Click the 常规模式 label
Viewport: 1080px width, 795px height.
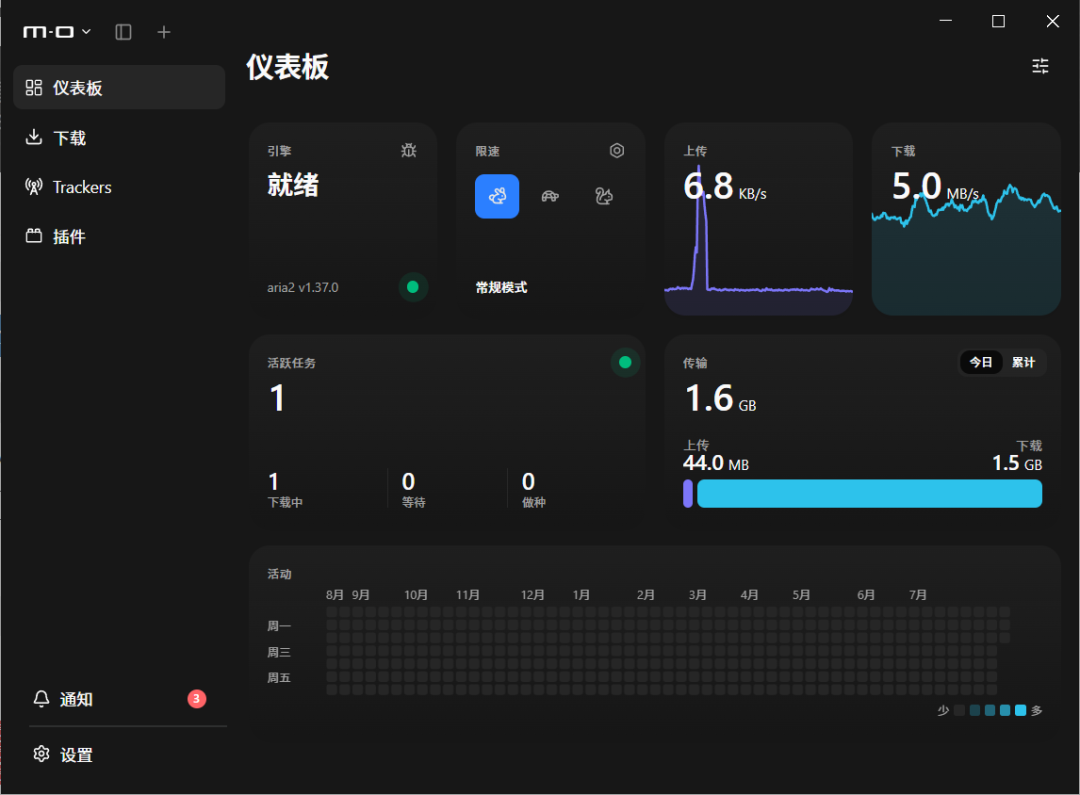point(501,287)
